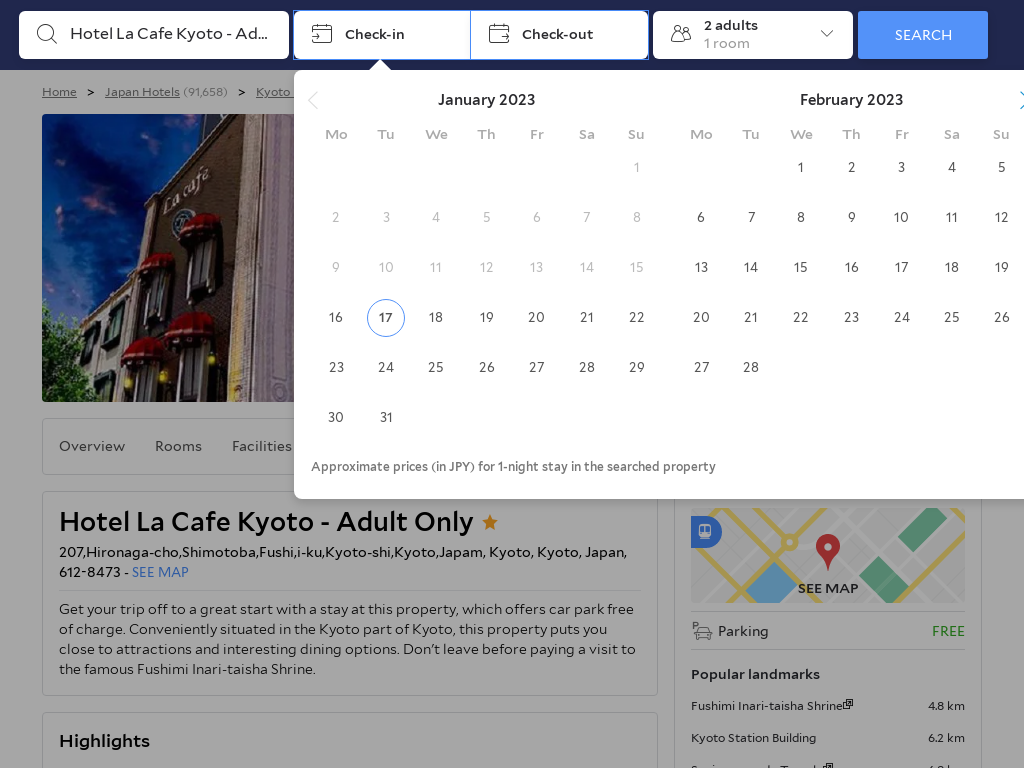Pick January 30 in the calendar
The width and height of the screenshot is (1024, 768).
pos(336,417)
